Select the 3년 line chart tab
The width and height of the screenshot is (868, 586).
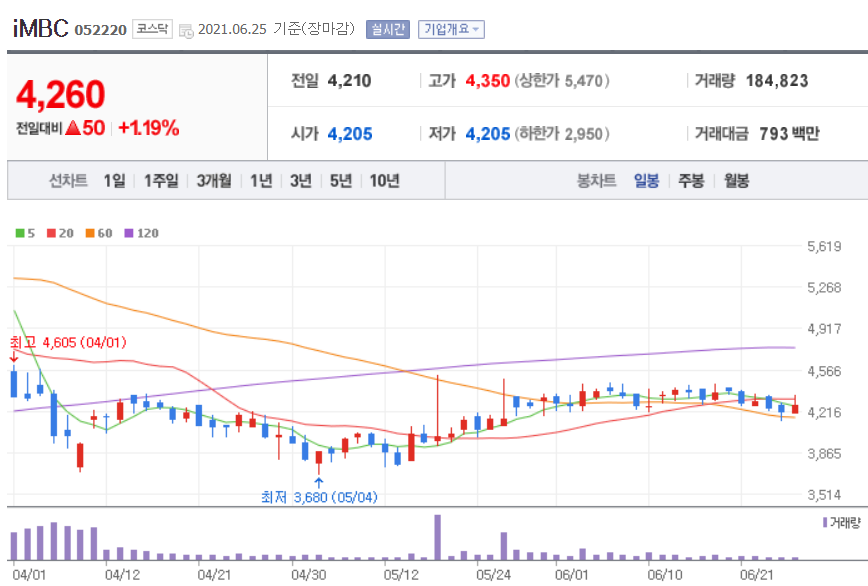point(301,180)
